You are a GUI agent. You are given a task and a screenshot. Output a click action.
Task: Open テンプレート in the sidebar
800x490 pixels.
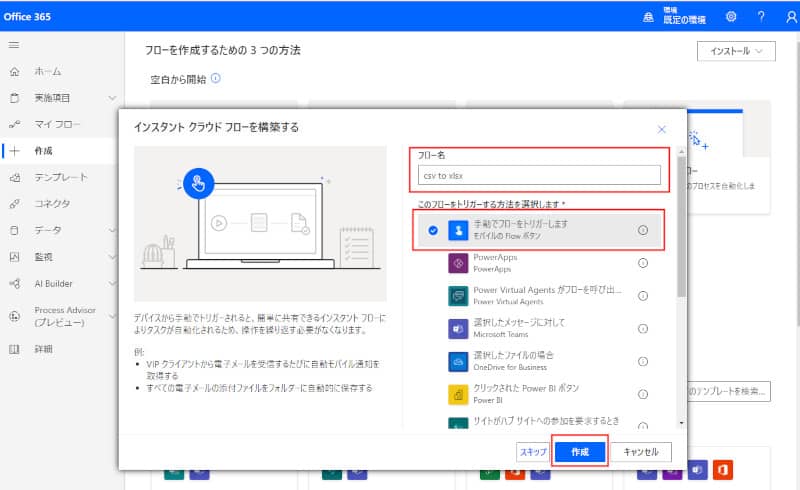[x=61, y=178]
